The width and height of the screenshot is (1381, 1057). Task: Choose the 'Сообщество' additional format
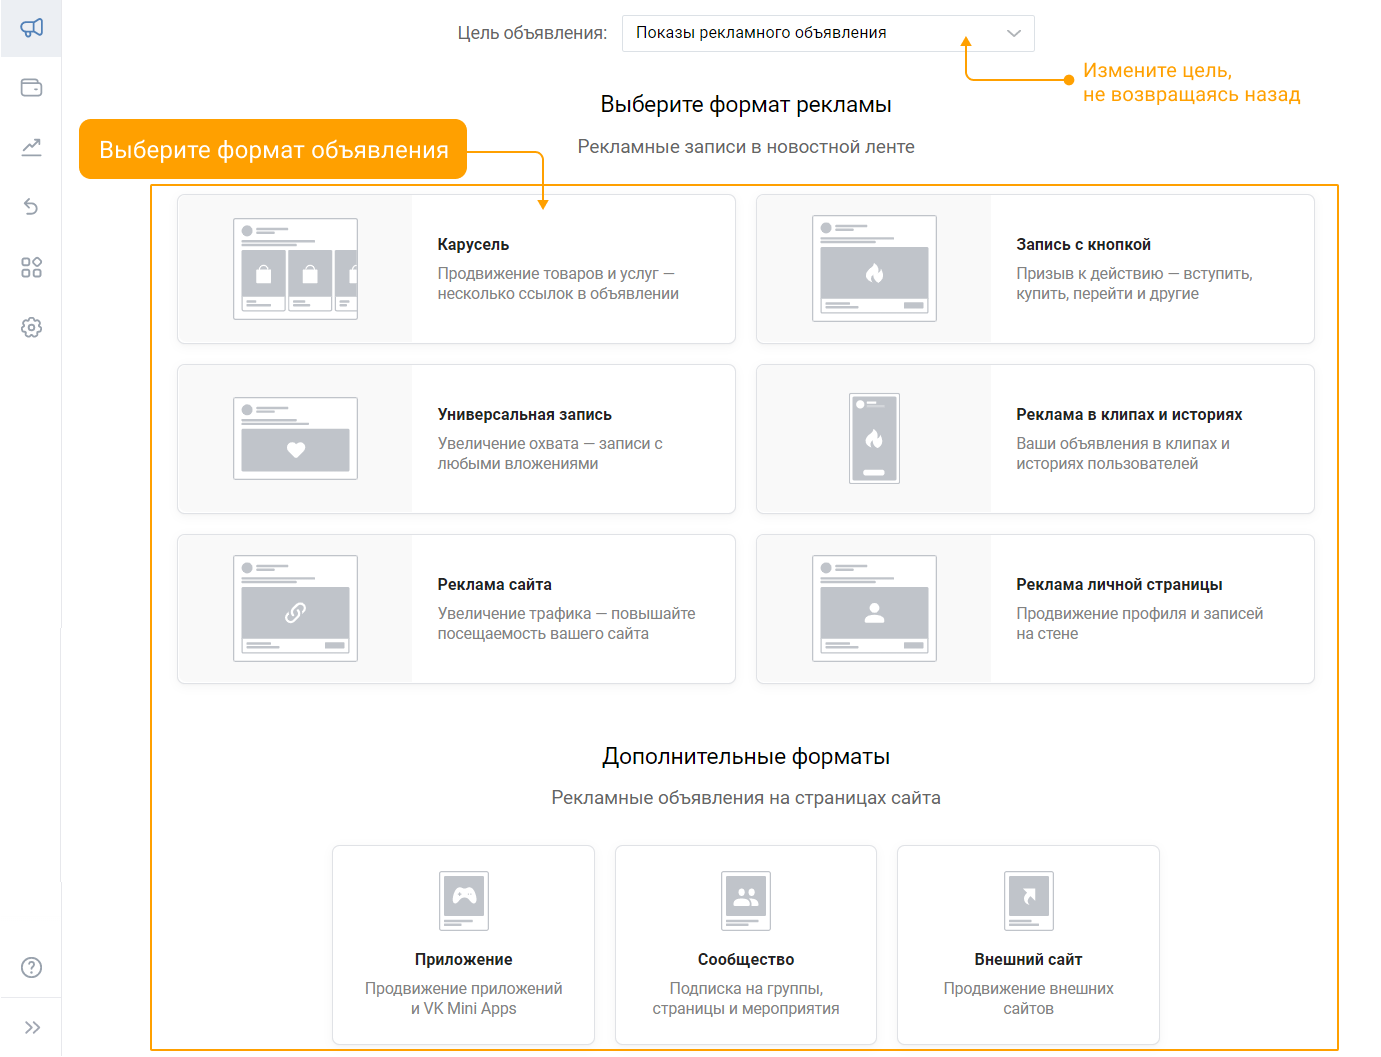(746, 944)
